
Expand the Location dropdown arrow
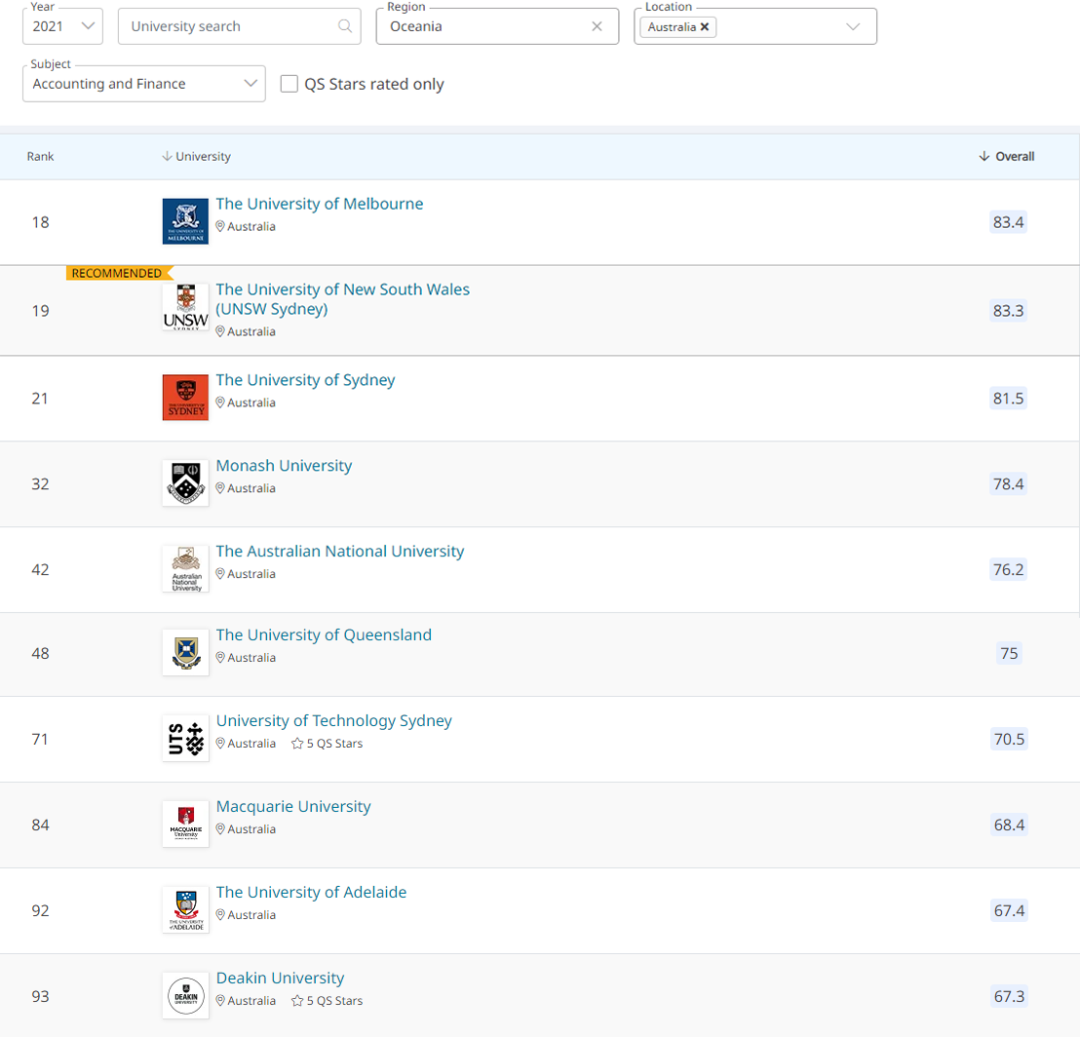(x=853, y=27)
